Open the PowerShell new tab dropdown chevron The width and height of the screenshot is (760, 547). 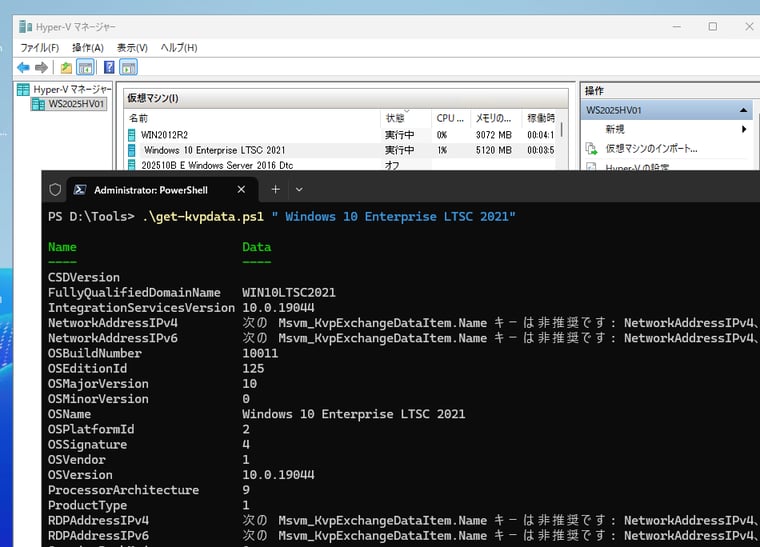click(x=299, y=189)
